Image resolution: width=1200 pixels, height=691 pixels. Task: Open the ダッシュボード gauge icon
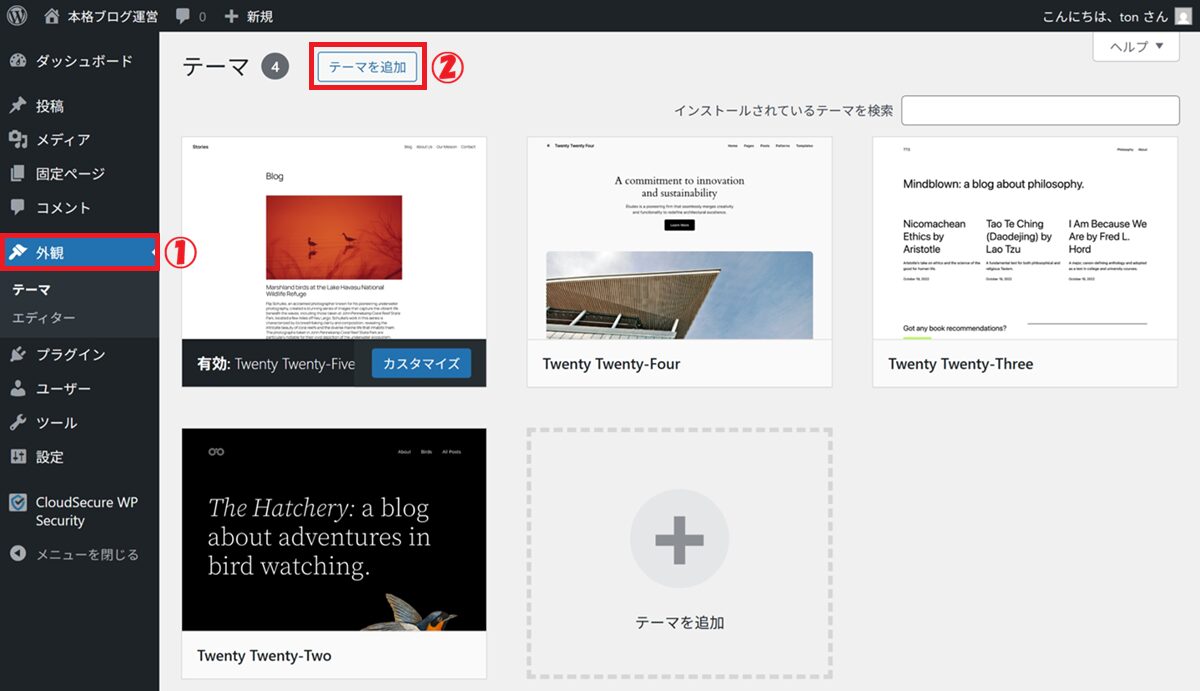tap(18, 61)
